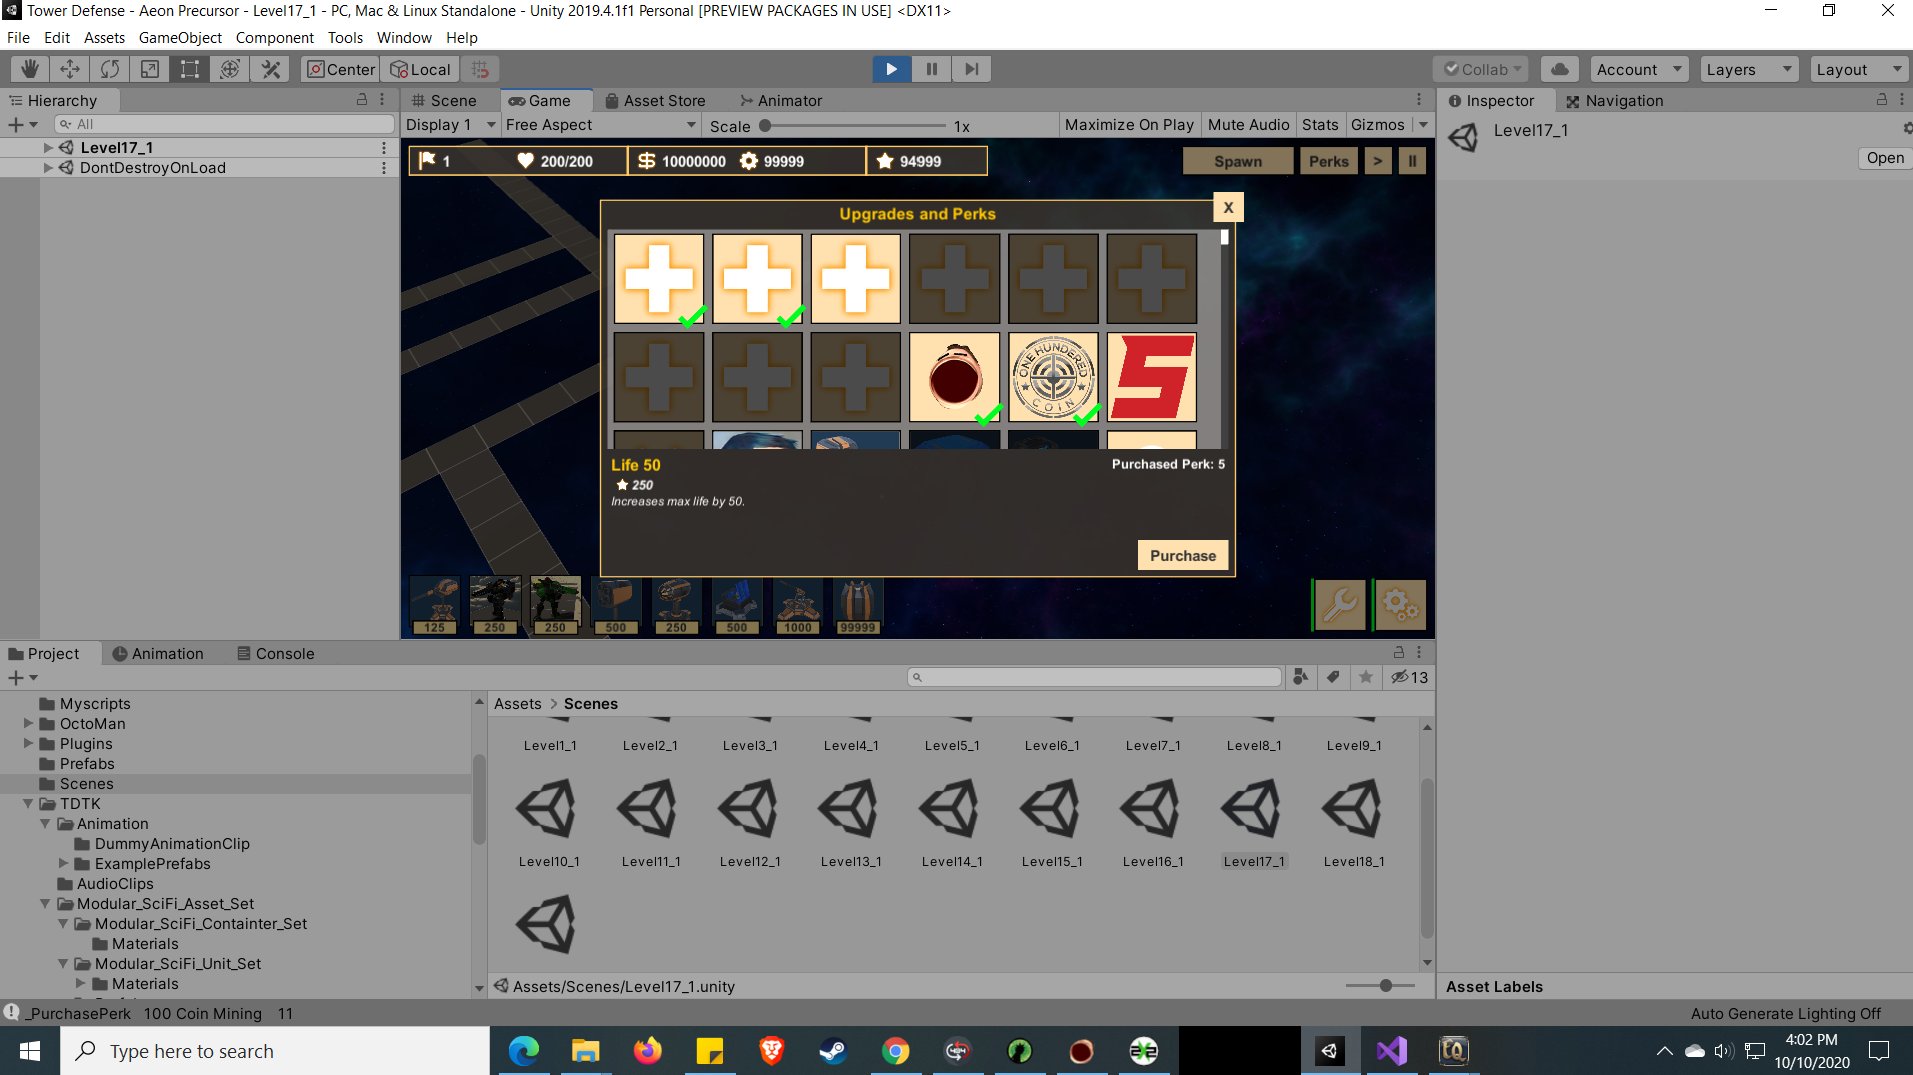Toggle grid snapping icon
Screen dimensions: 1913x1075
point(481,69)
